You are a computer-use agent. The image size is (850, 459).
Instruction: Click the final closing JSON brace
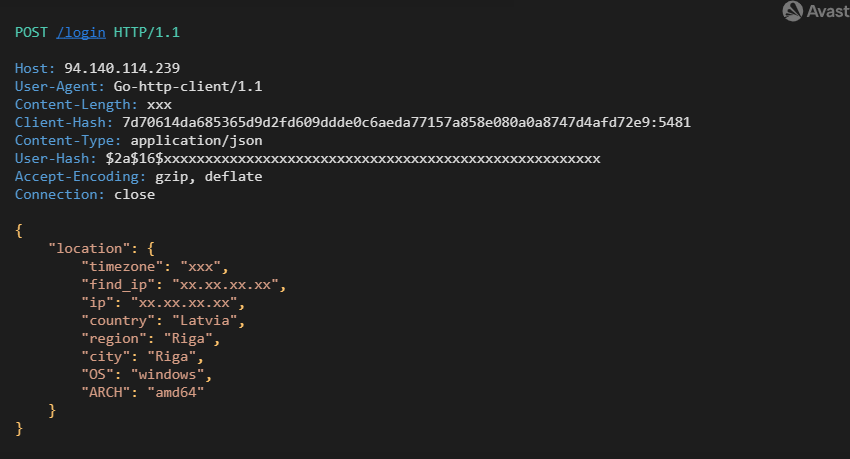(19, 429)
